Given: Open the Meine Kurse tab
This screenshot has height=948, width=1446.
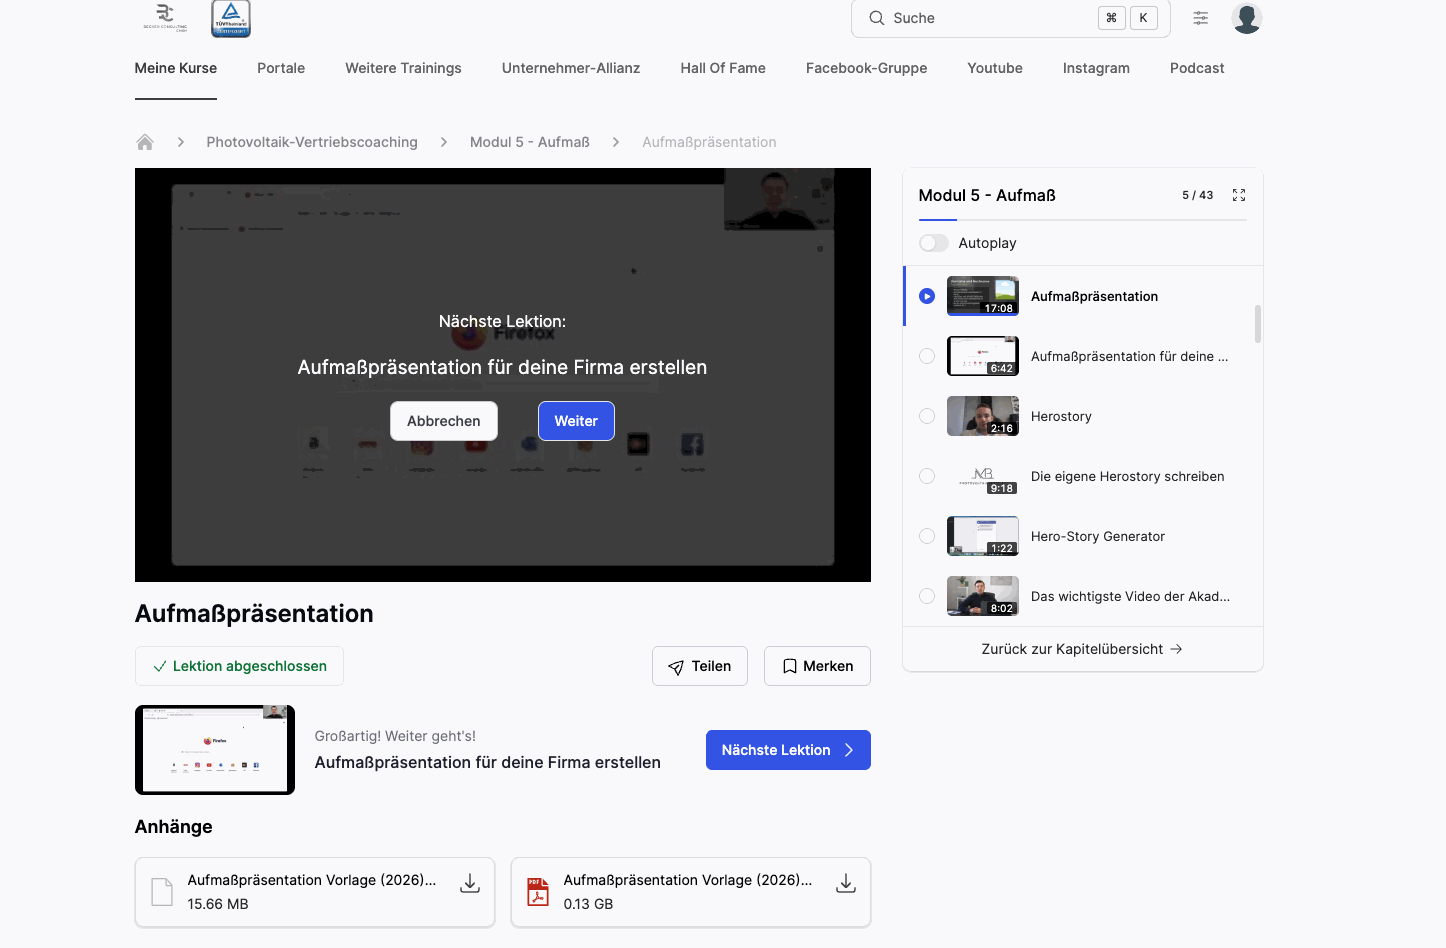Looking at the screenshot, I should click(176, 68).
